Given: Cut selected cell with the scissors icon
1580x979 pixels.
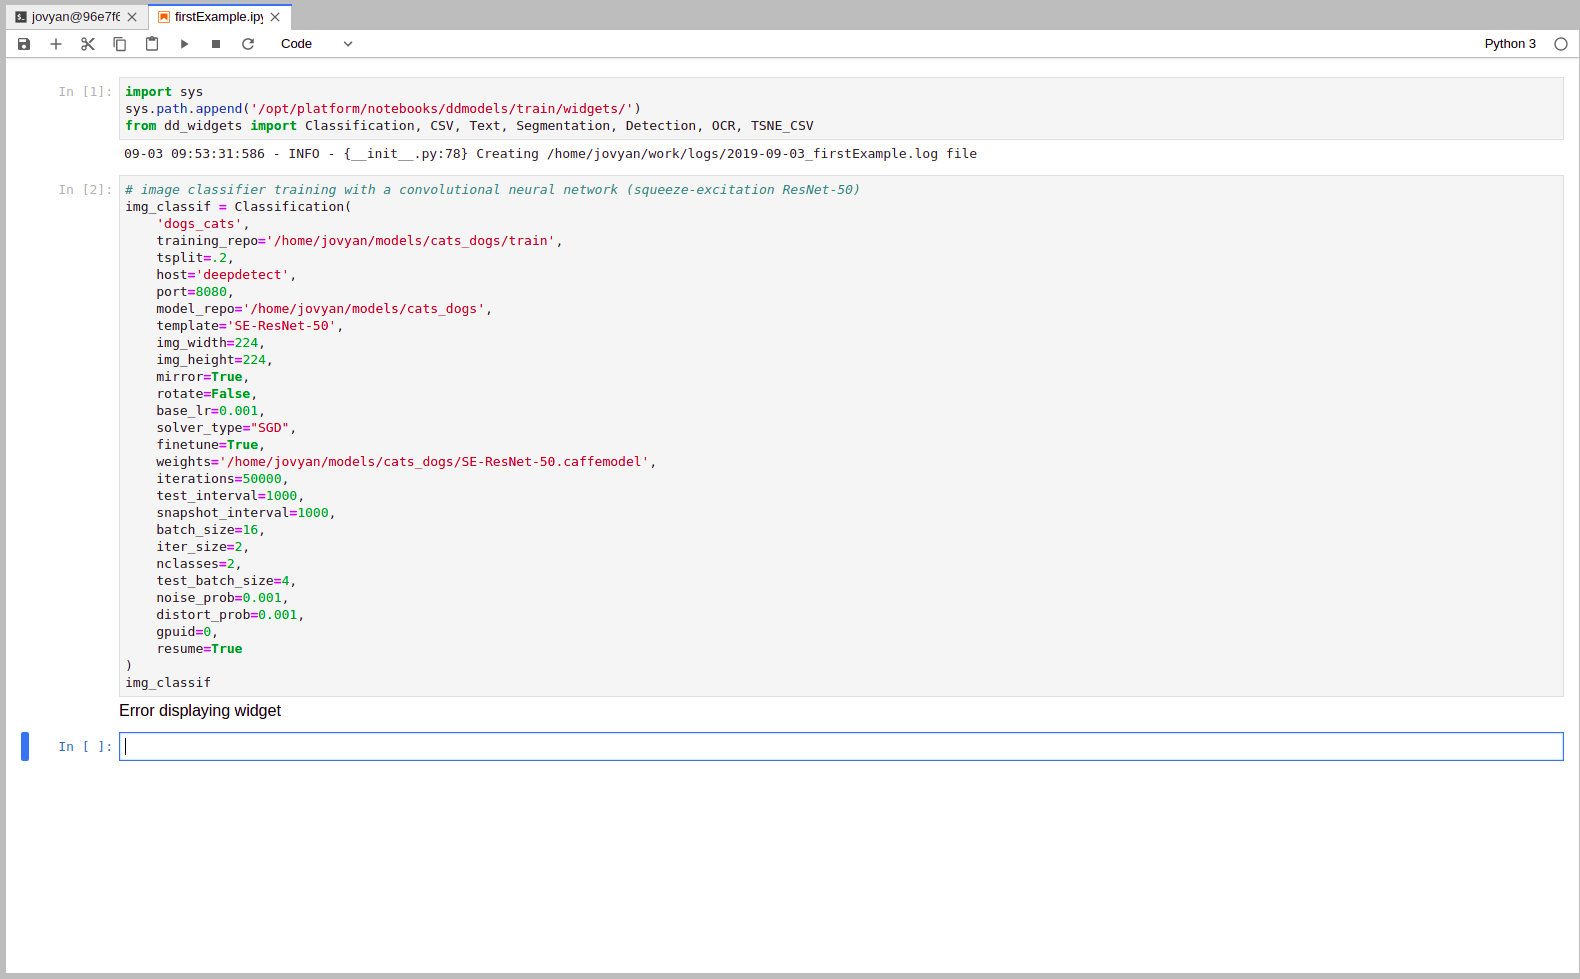Looking at the screenshot, I should point(88,44).
